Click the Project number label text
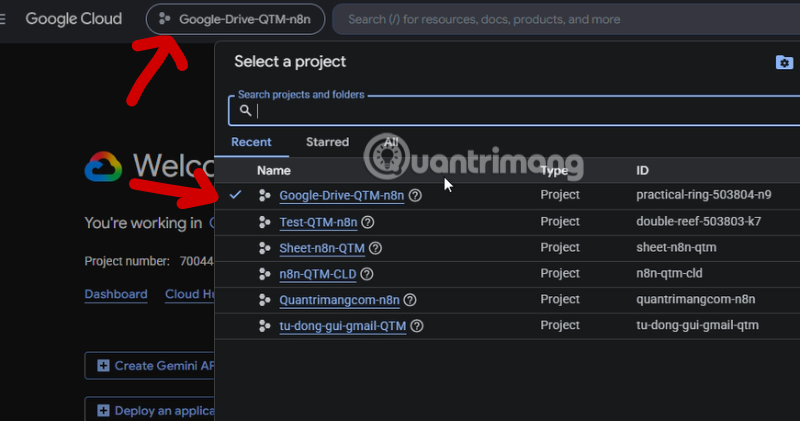This screenshot has height=421, width=800. pyautogui.click(x=127, y=261)
